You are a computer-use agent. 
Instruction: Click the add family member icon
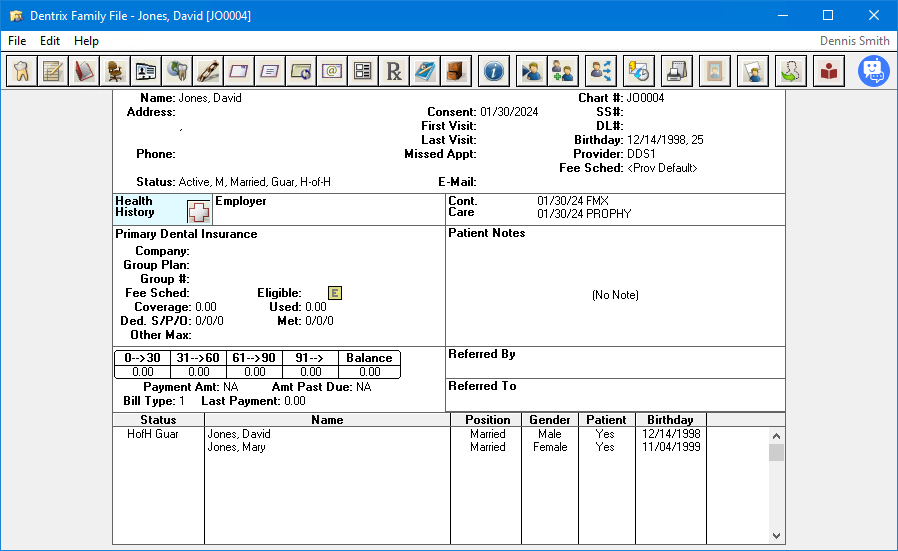coord(563,71)
